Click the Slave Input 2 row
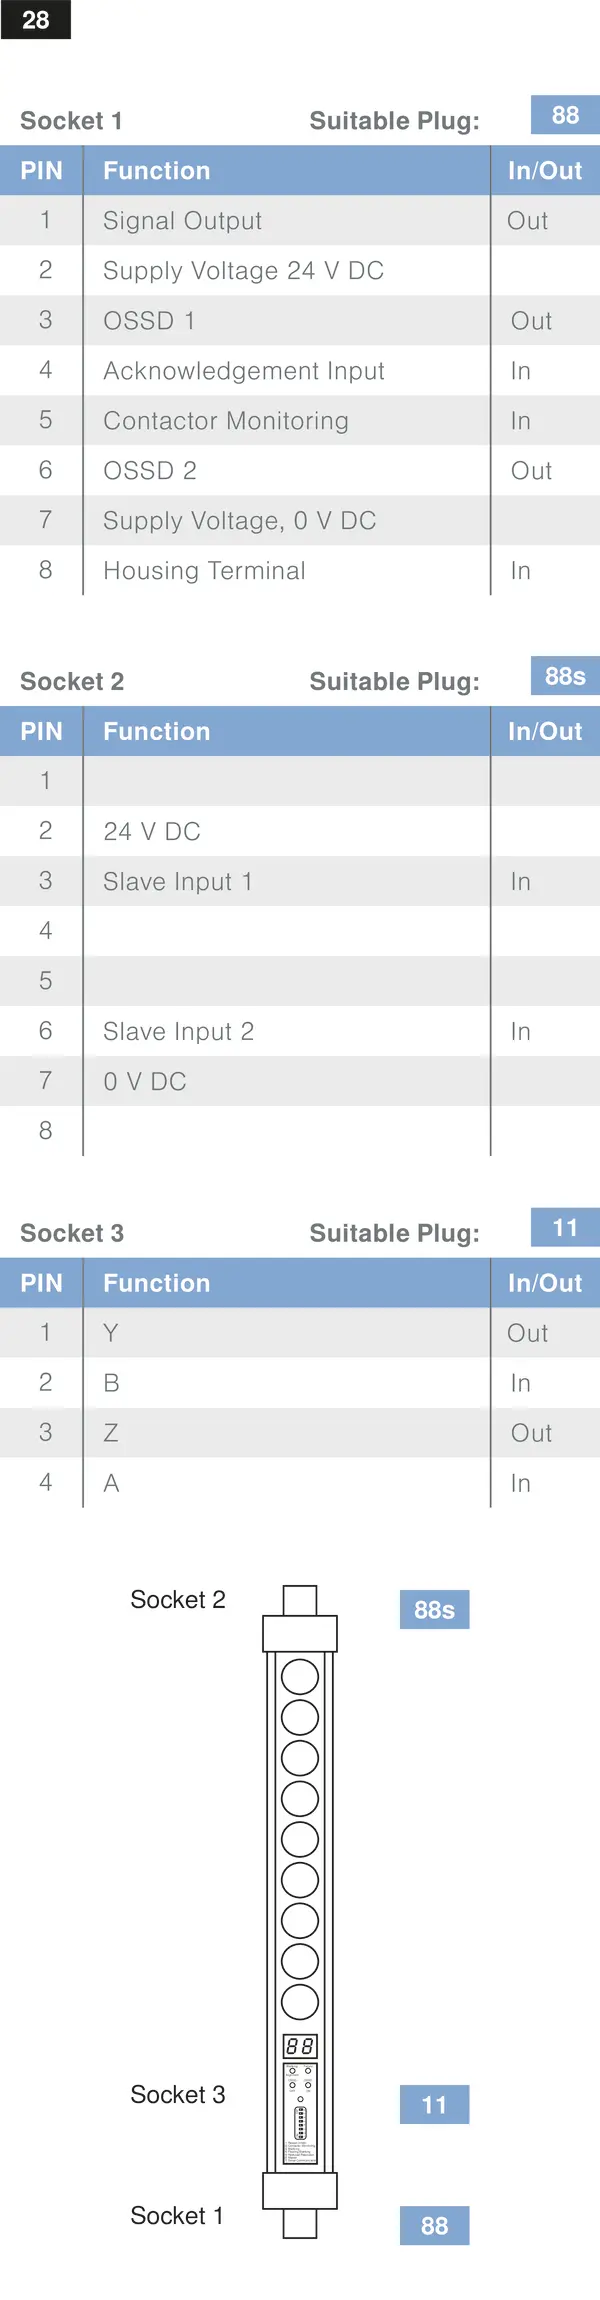 [x=300, y=1031]
